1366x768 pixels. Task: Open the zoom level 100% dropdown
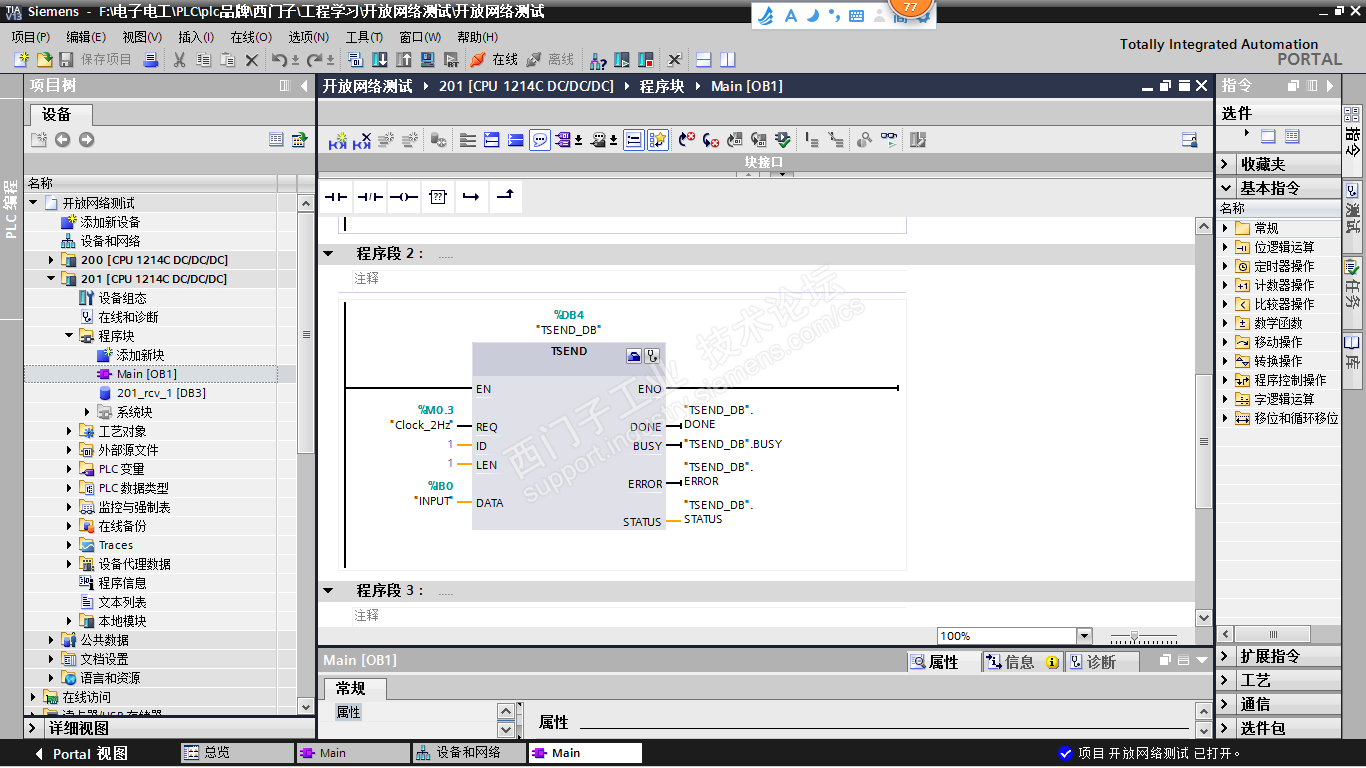pos(1084,636)
